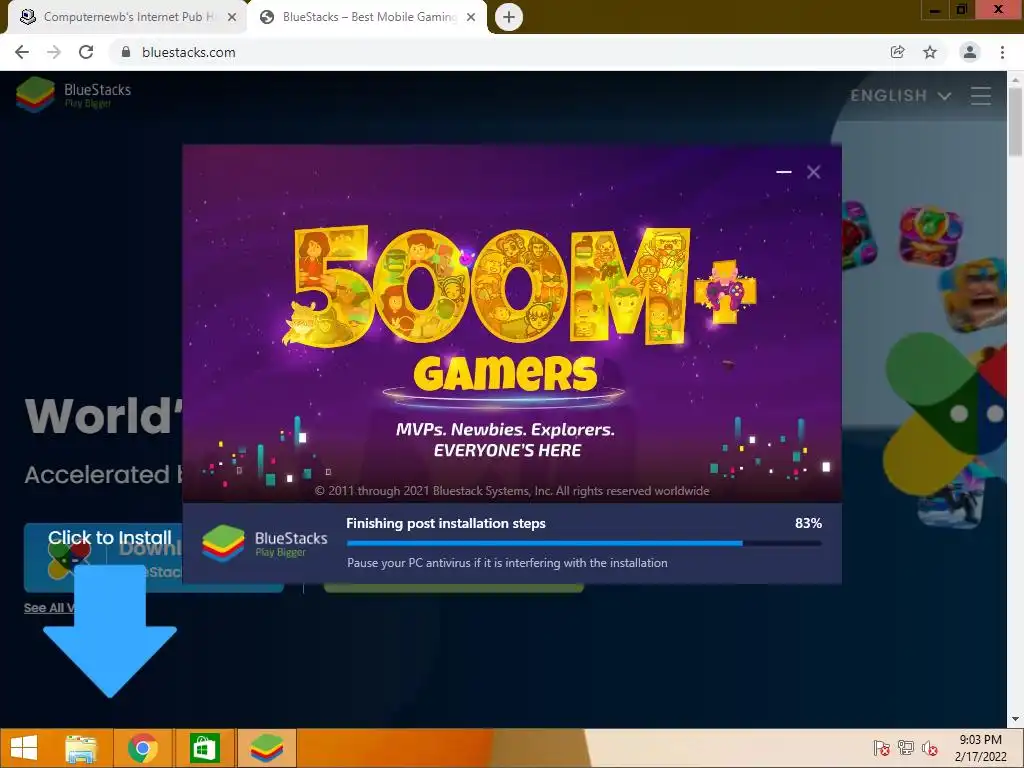The width and height of the screenshot is (1024, 768).
Task: Share this page via share icon
Action: (897, 52)
